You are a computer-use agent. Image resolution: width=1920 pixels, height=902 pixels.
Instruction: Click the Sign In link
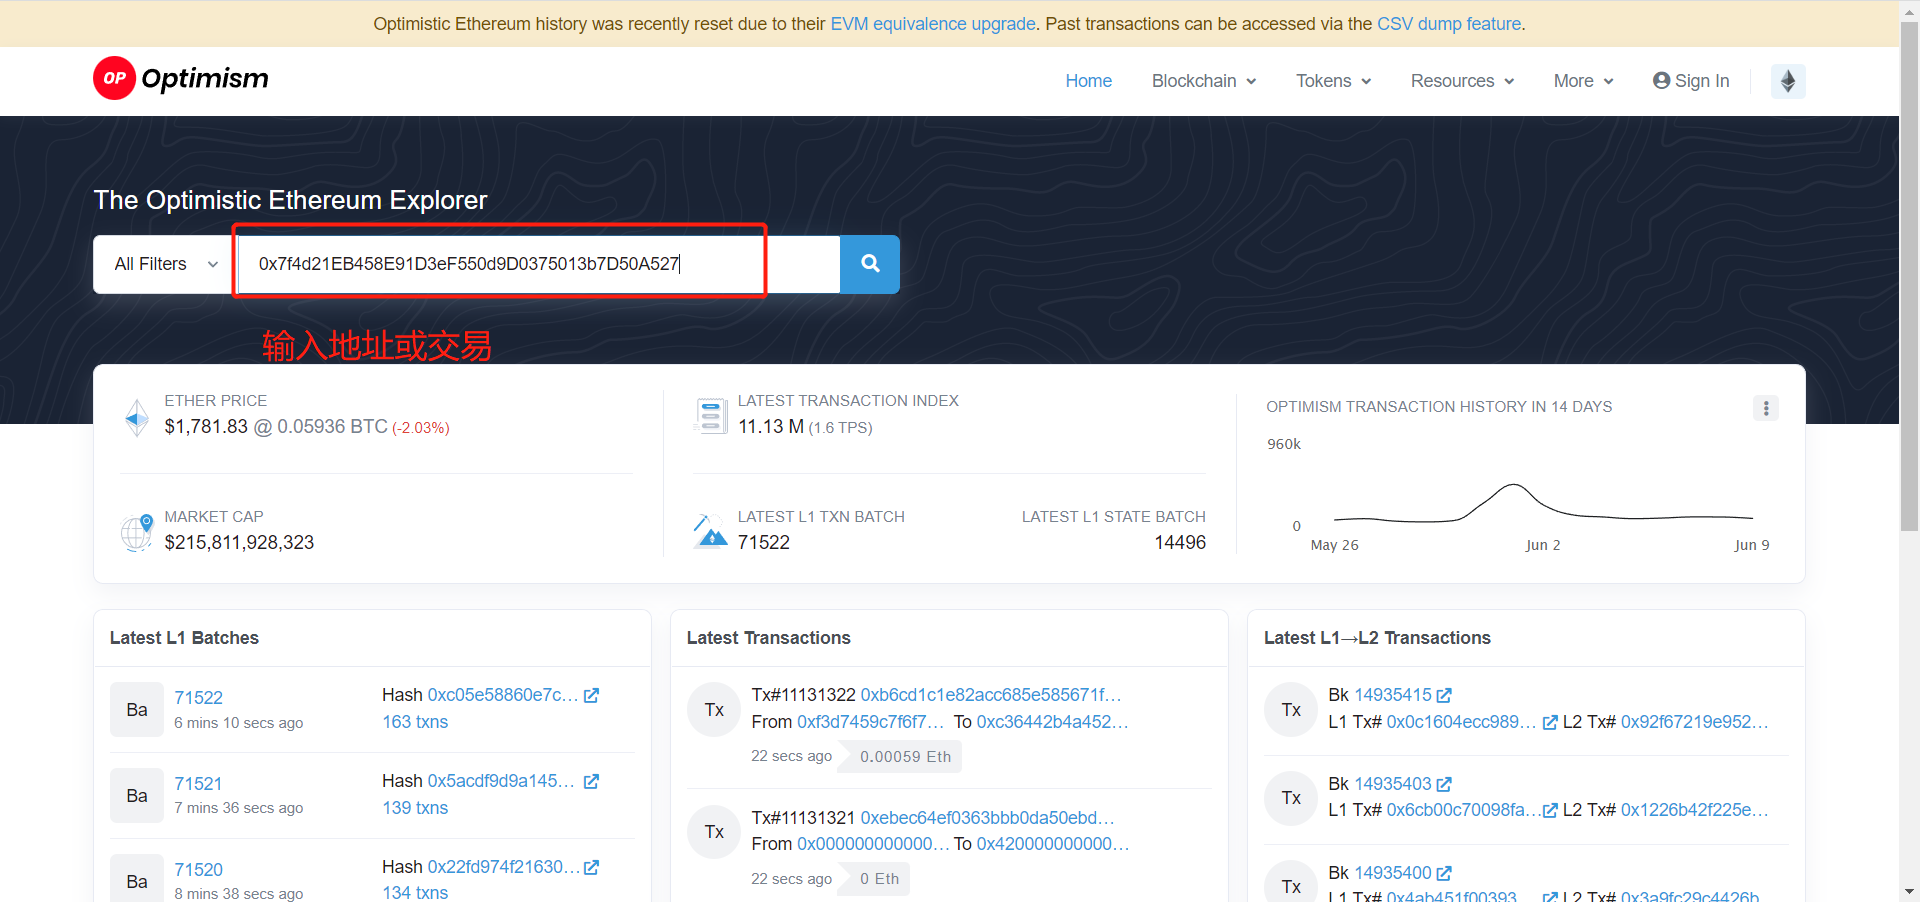point(1691,81)
